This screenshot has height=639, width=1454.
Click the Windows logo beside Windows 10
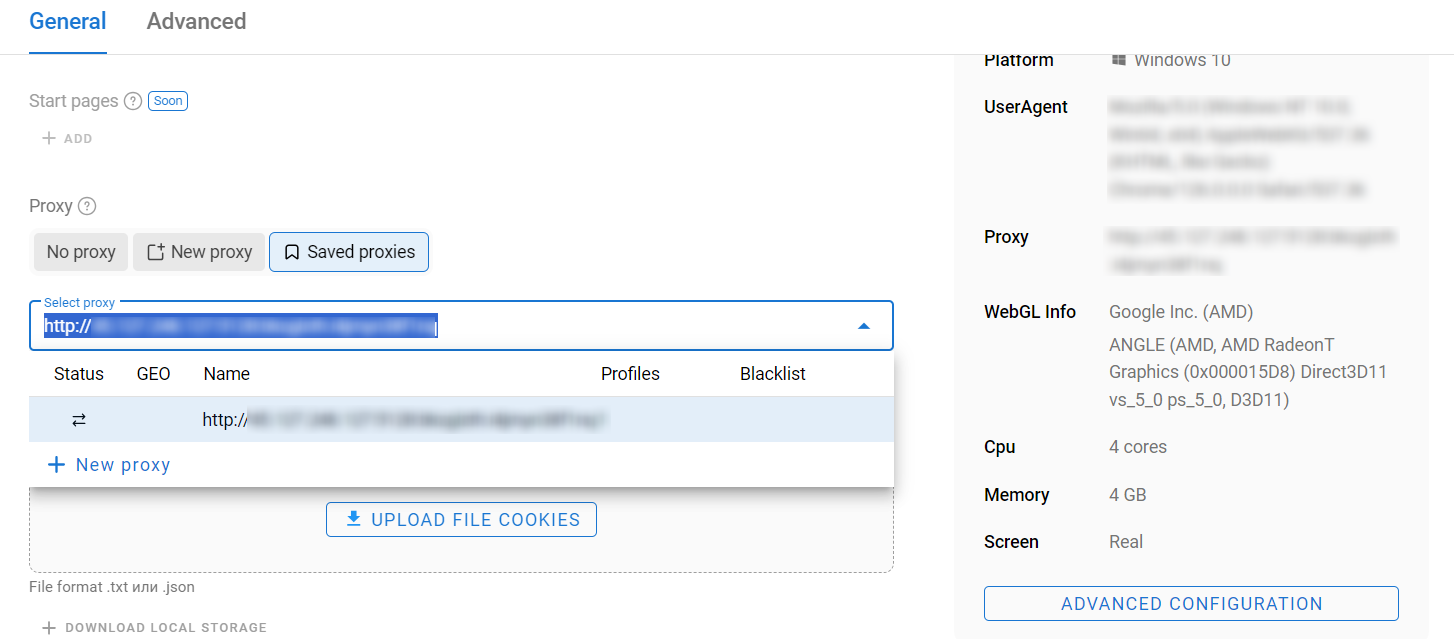[1117, 59]
